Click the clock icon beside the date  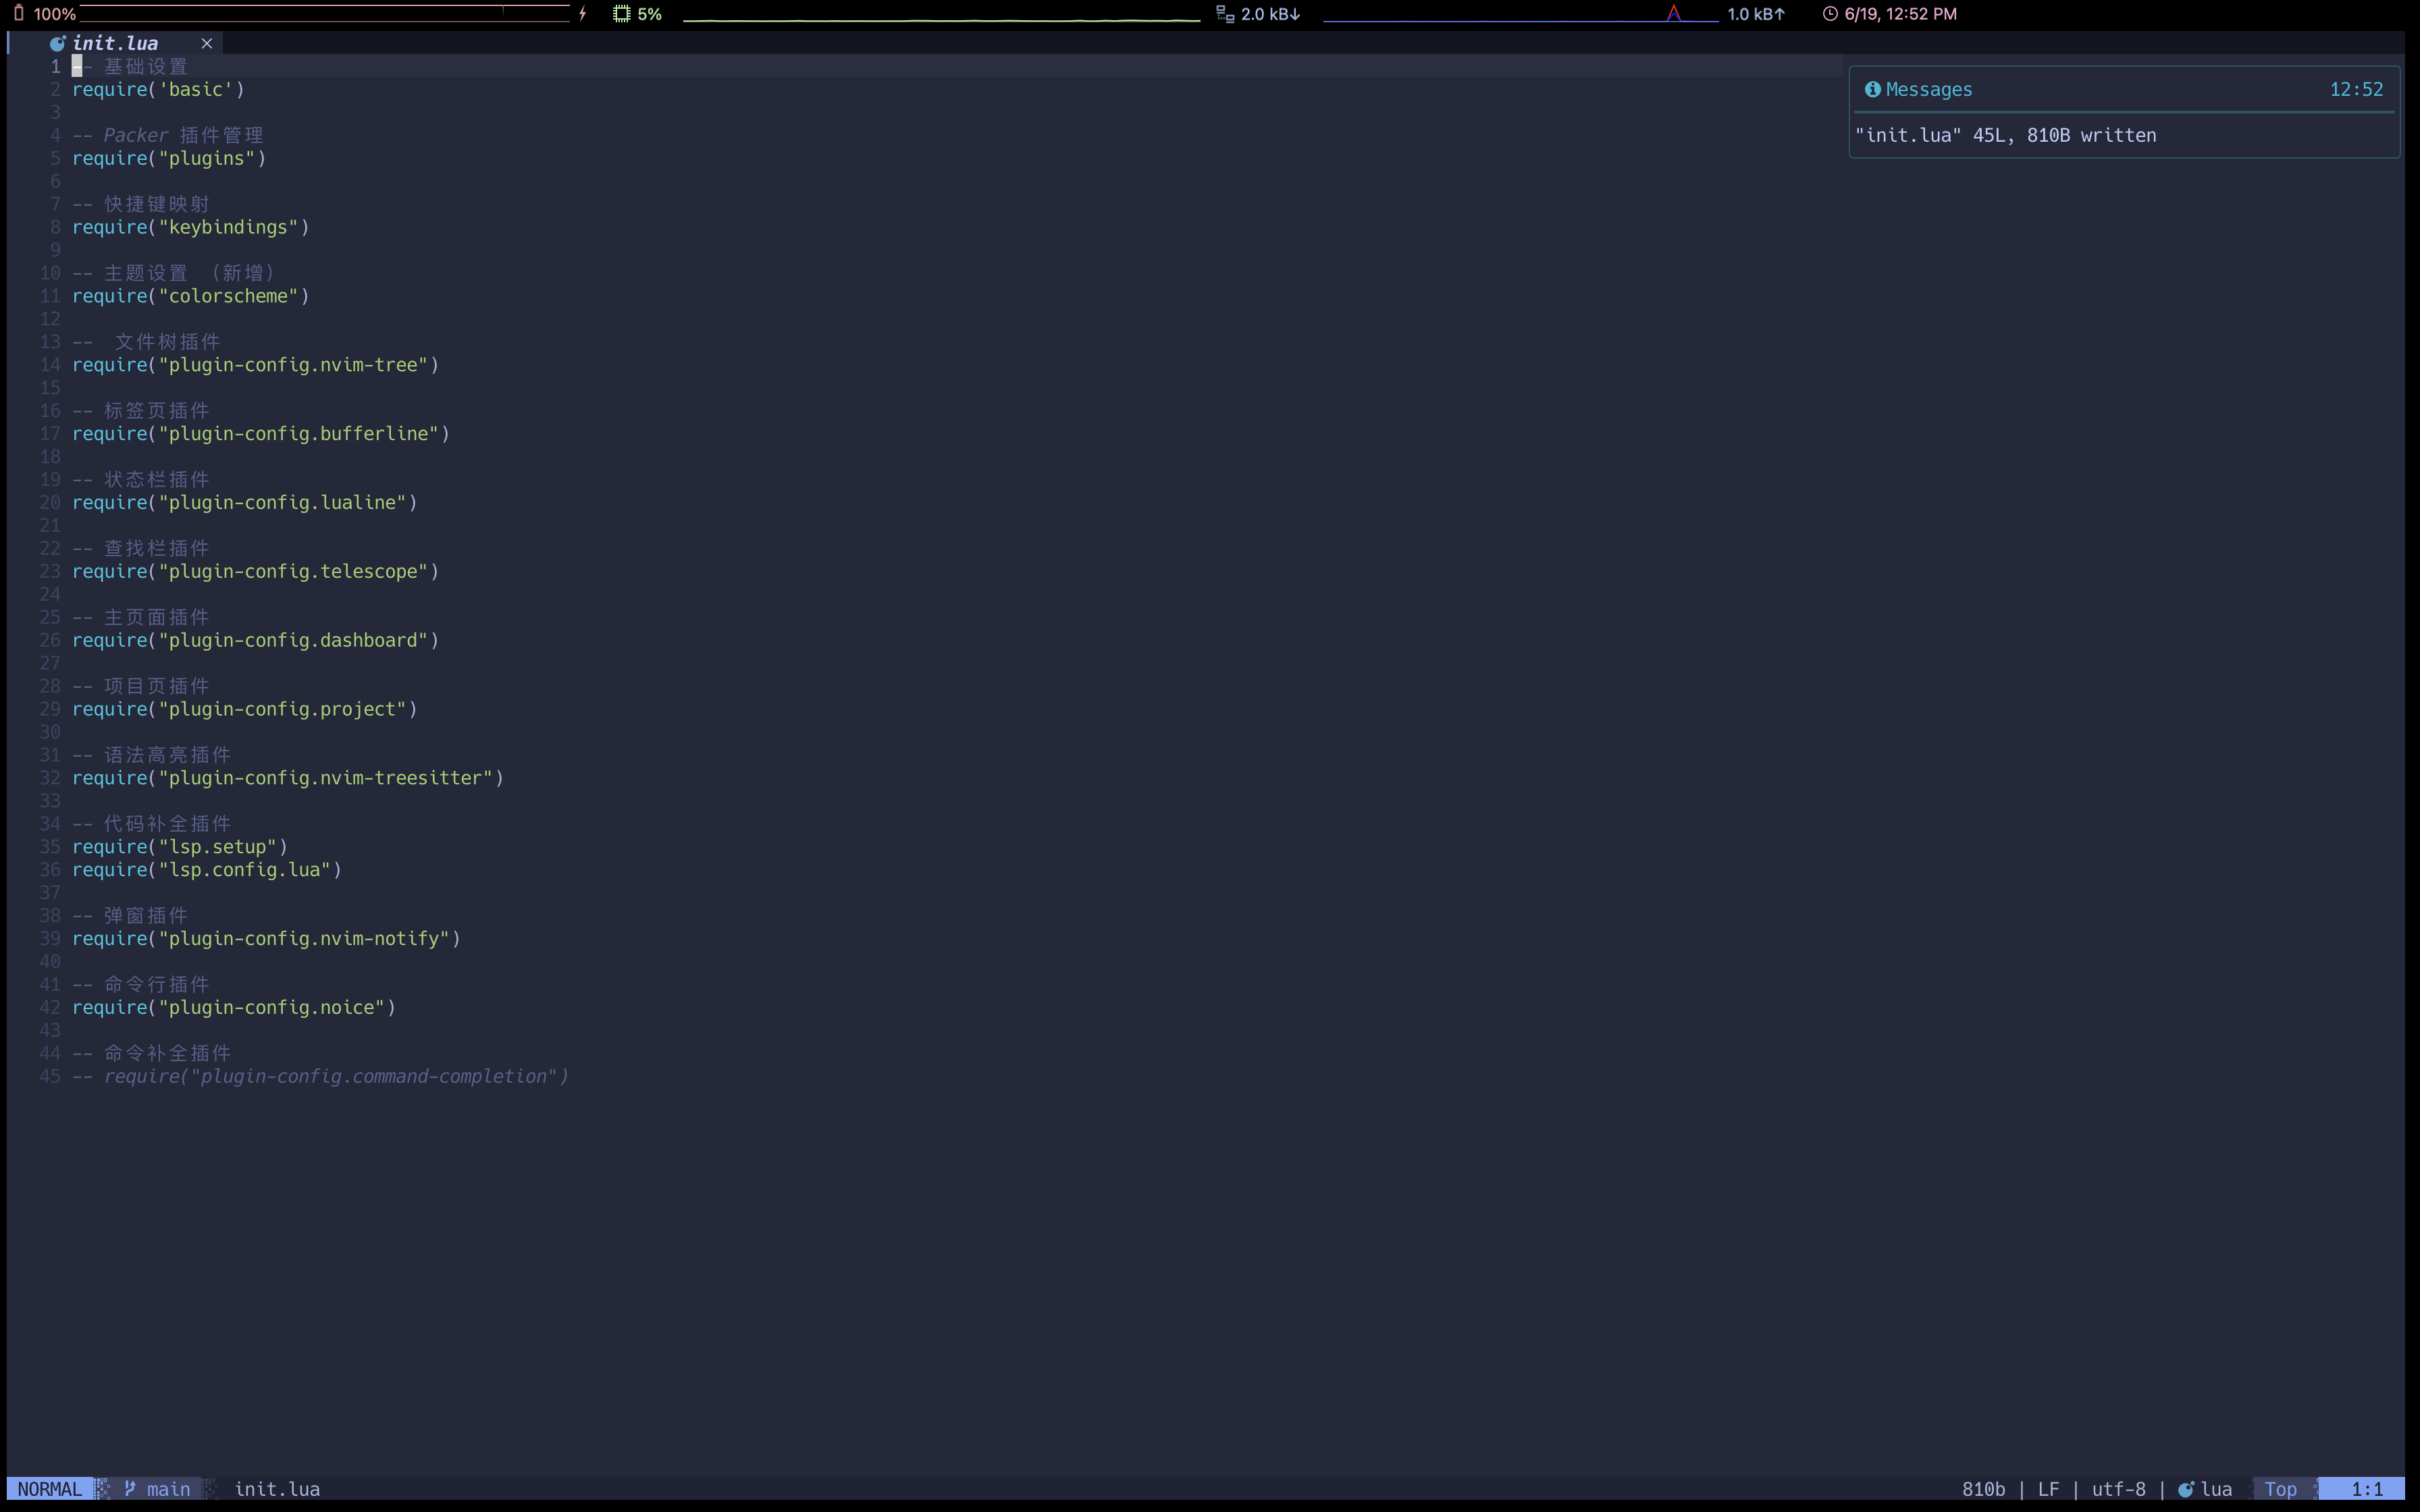click(x=1829, y=13)
